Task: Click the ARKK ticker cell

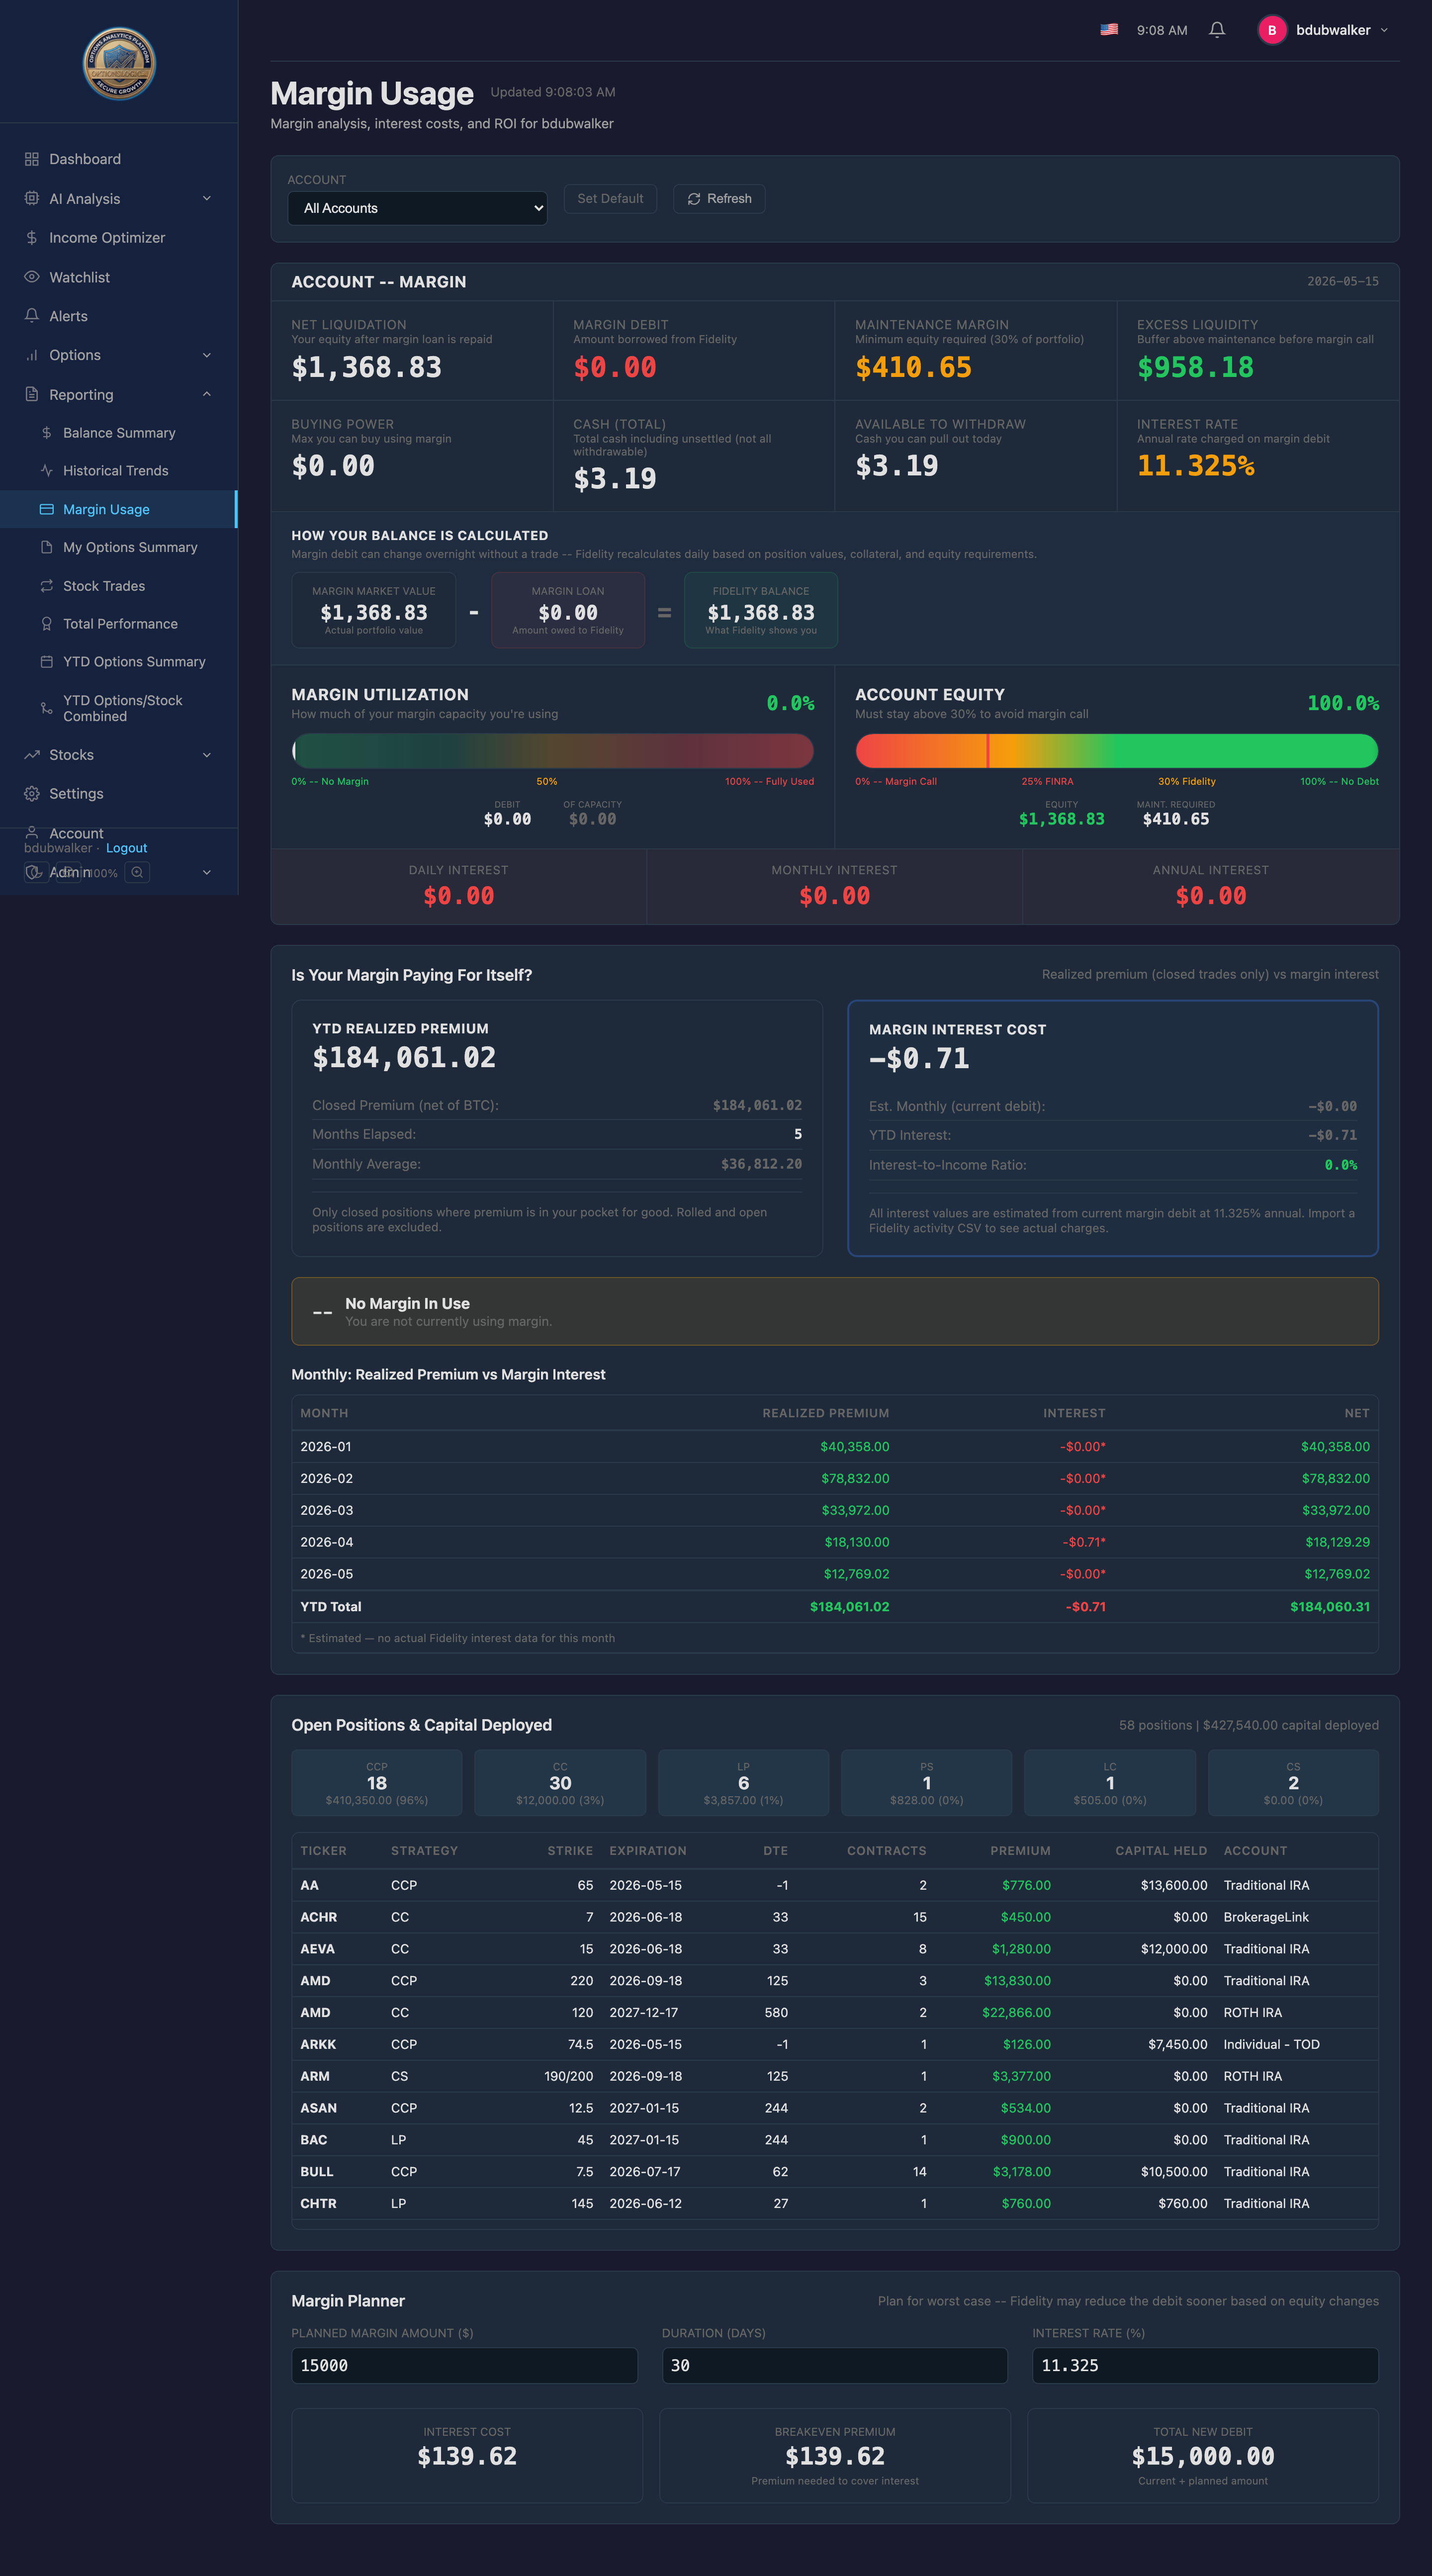Action: coord(318,2044)
